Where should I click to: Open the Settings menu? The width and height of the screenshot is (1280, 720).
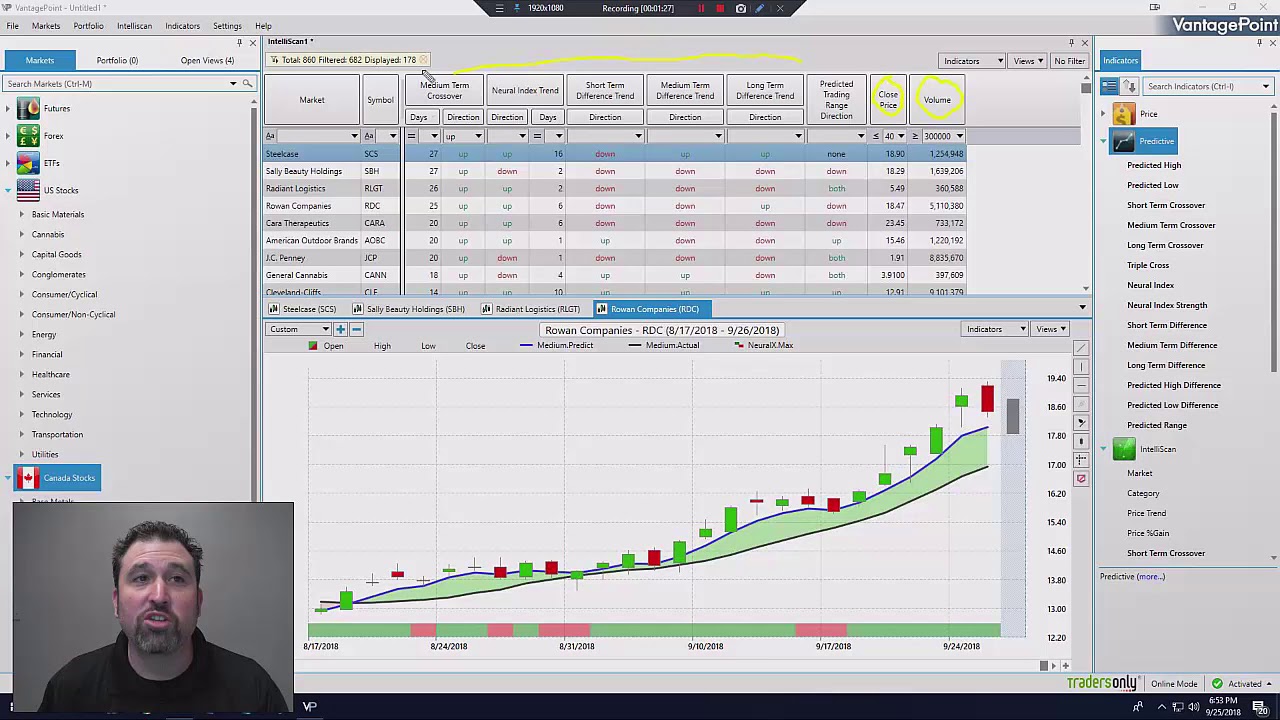[227, 26]
